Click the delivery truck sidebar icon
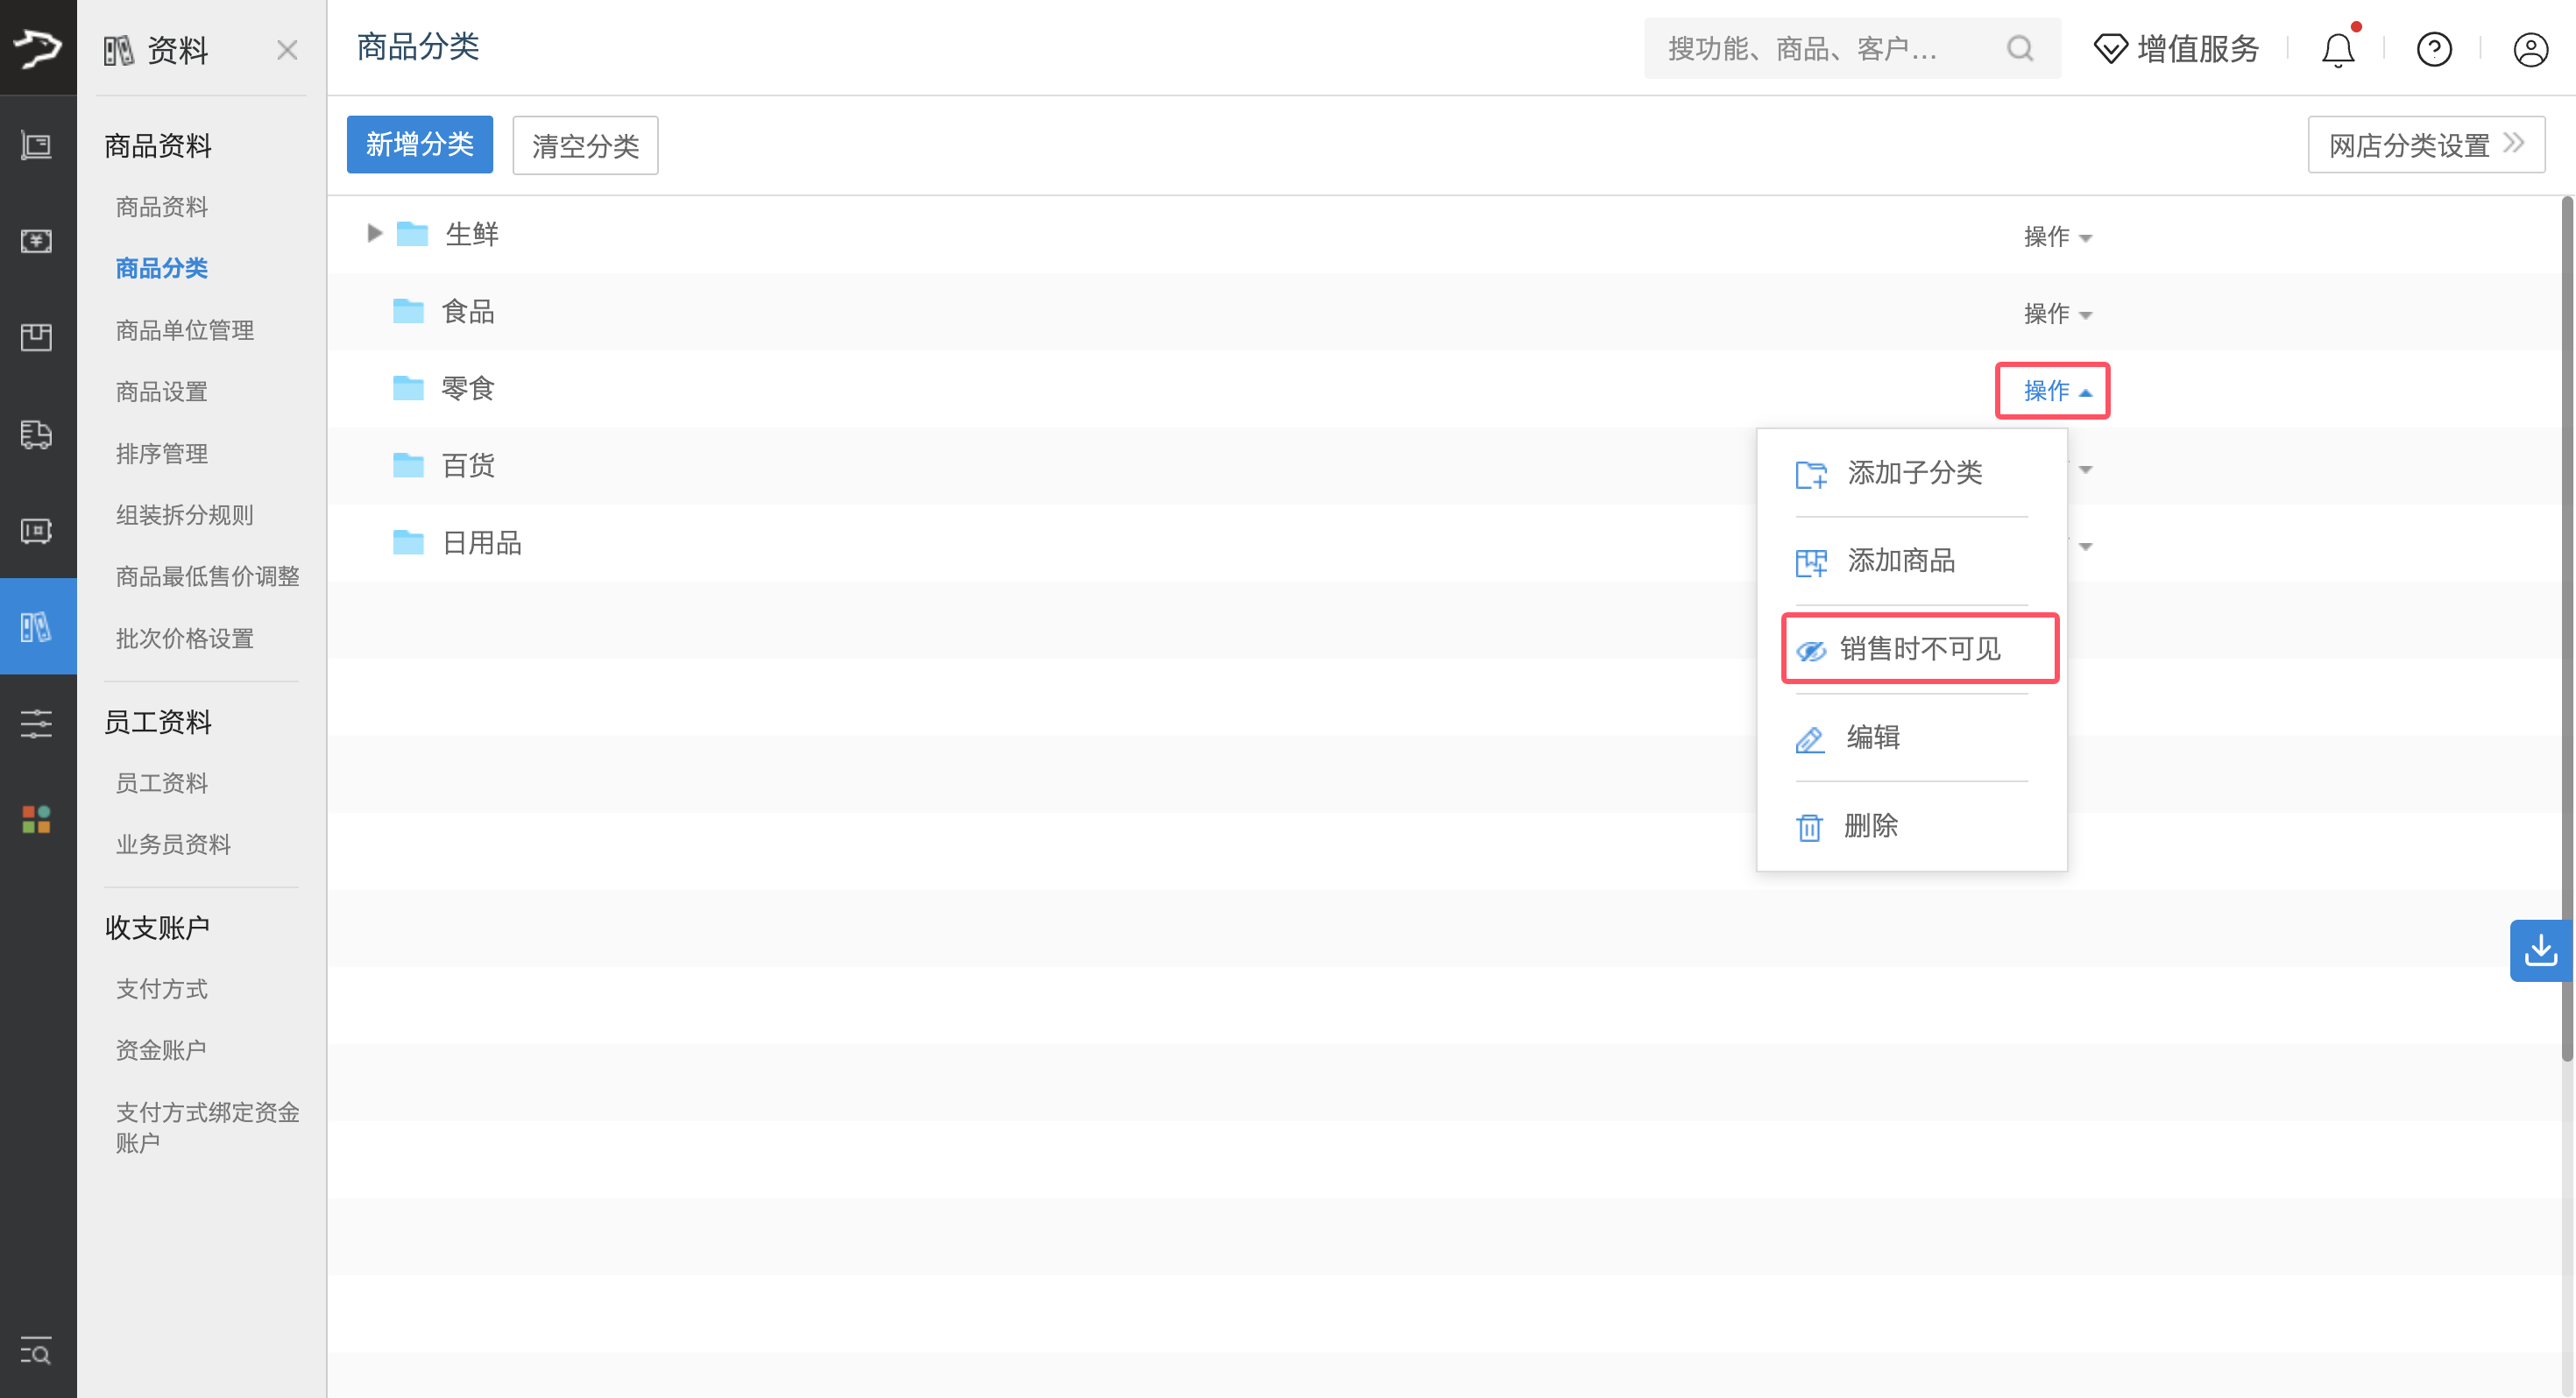This screenshot has height=1398, width=2576. coord(37,434)
